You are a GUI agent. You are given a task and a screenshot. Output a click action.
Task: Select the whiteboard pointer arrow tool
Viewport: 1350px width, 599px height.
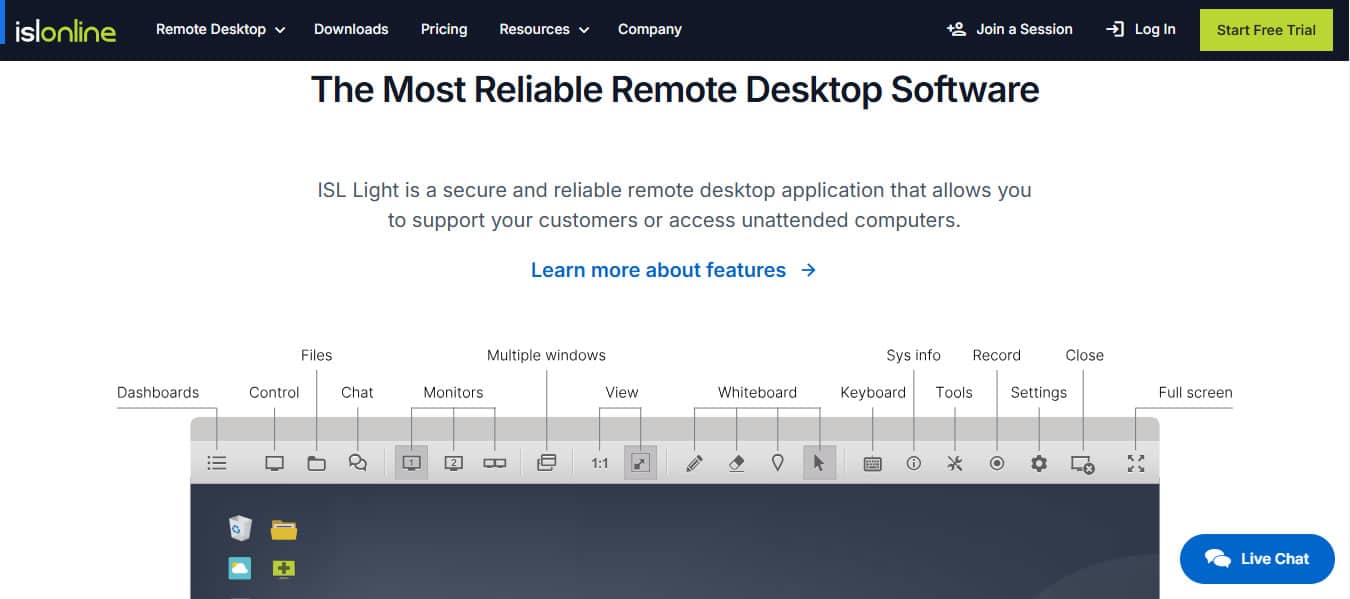820,463
